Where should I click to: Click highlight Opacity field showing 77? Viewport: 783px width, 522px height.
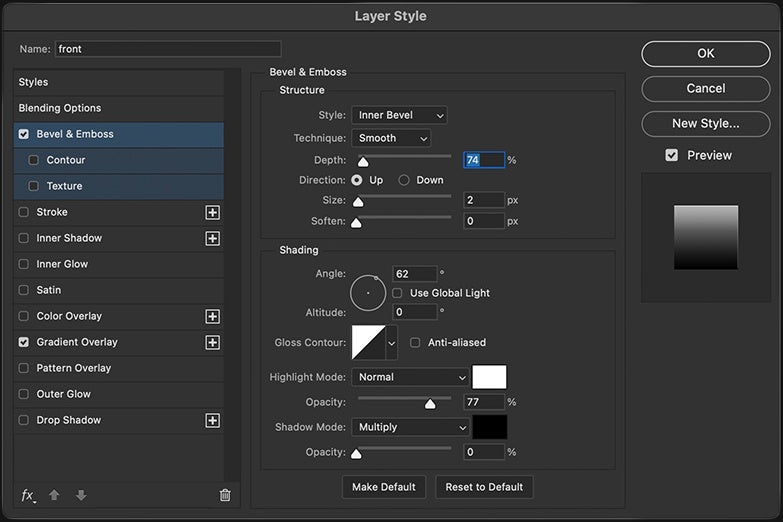(x=484, y=402)
